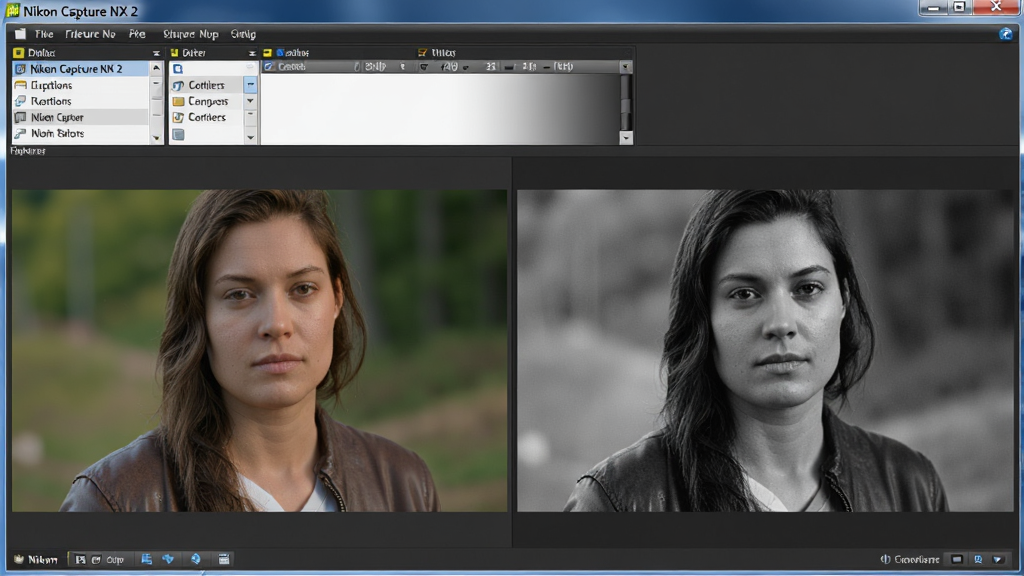1024x576 pixels.
Task: Click the white document icon beside the Flie menu
Action: pyautogui.click(x=21, y=34)
